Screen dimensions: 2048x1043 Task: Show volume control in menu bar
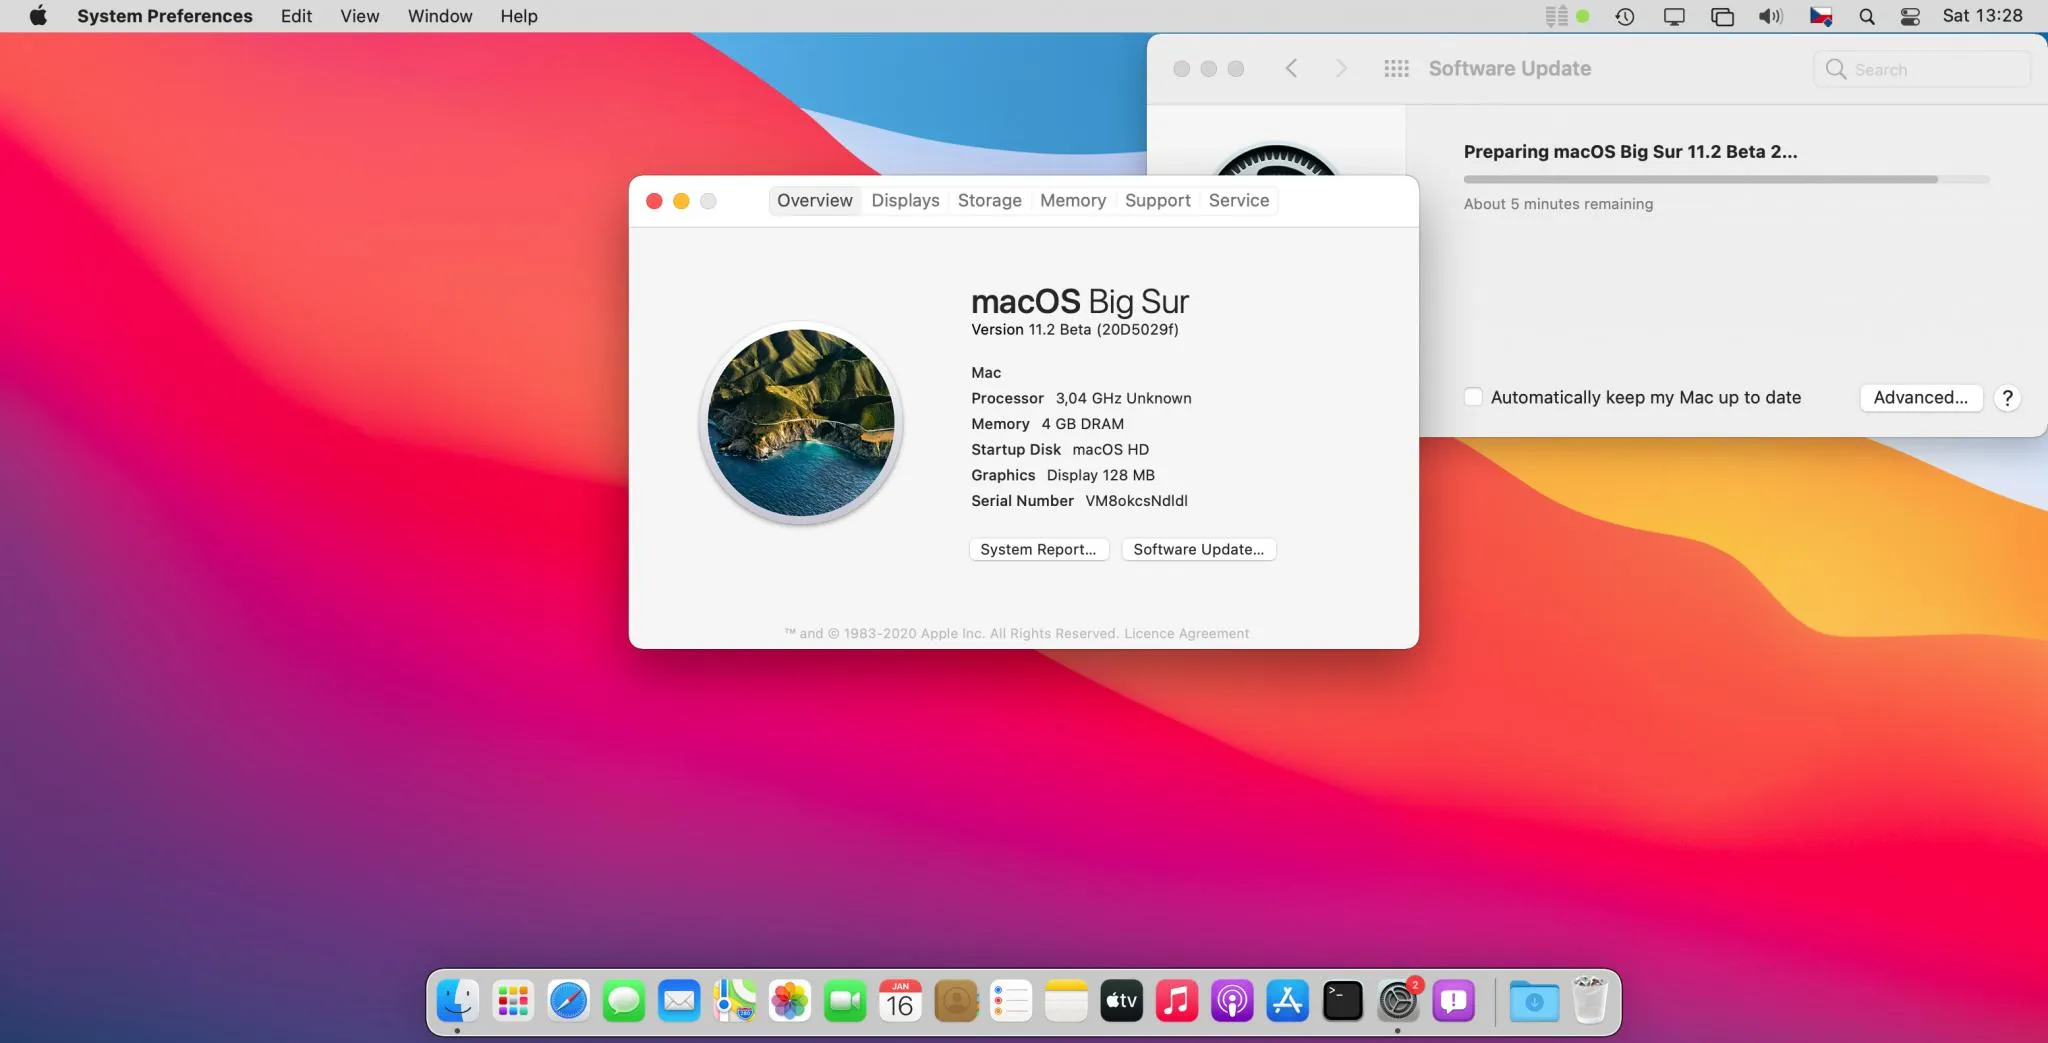coord(1771,16)
